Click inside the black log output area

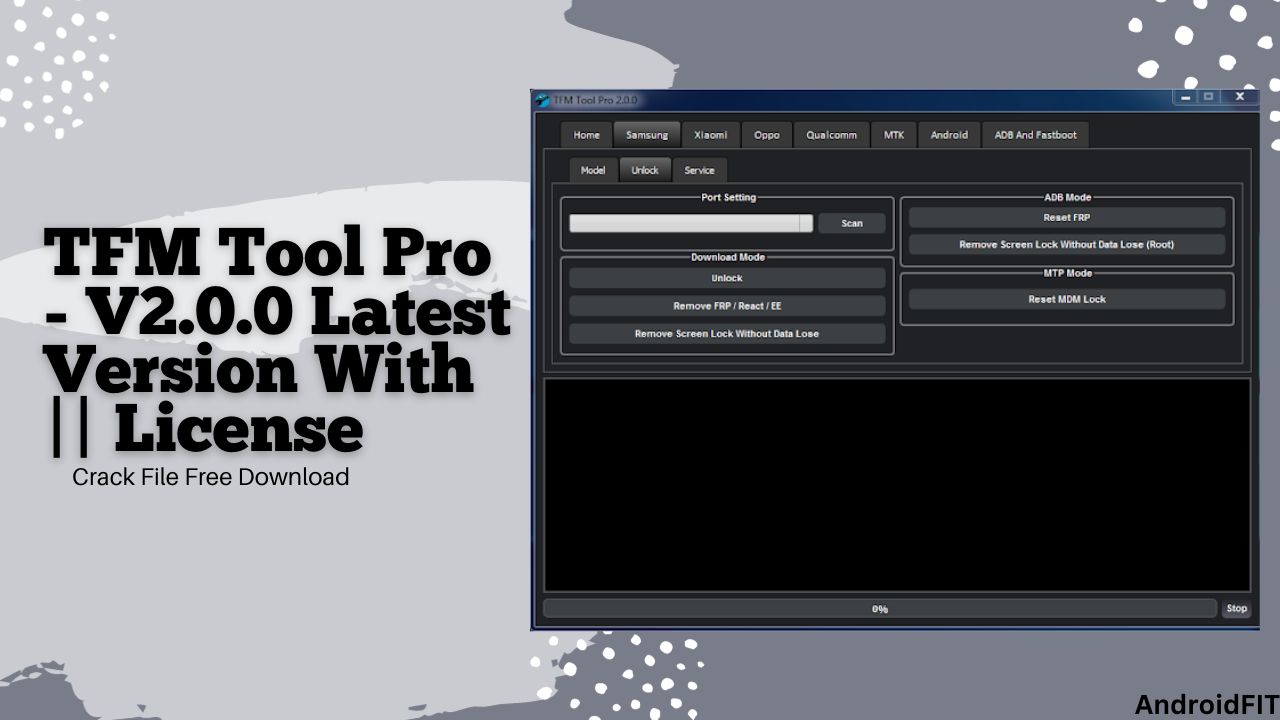[897, 485]
